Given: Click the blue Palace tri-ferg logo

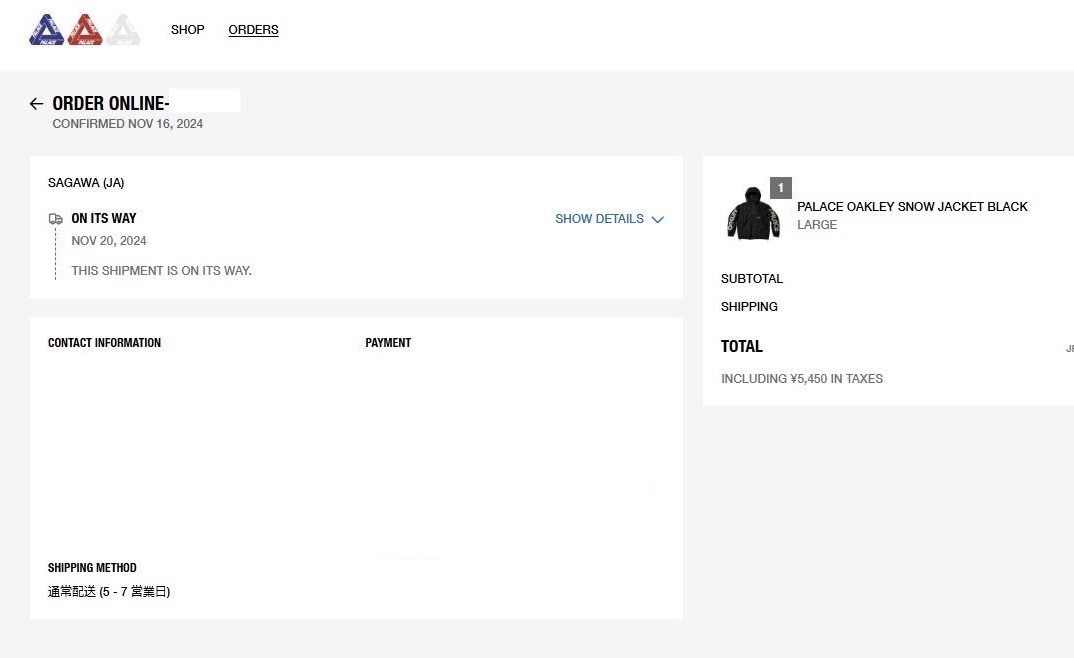Looking at the screenshot, I should [47, 30].
